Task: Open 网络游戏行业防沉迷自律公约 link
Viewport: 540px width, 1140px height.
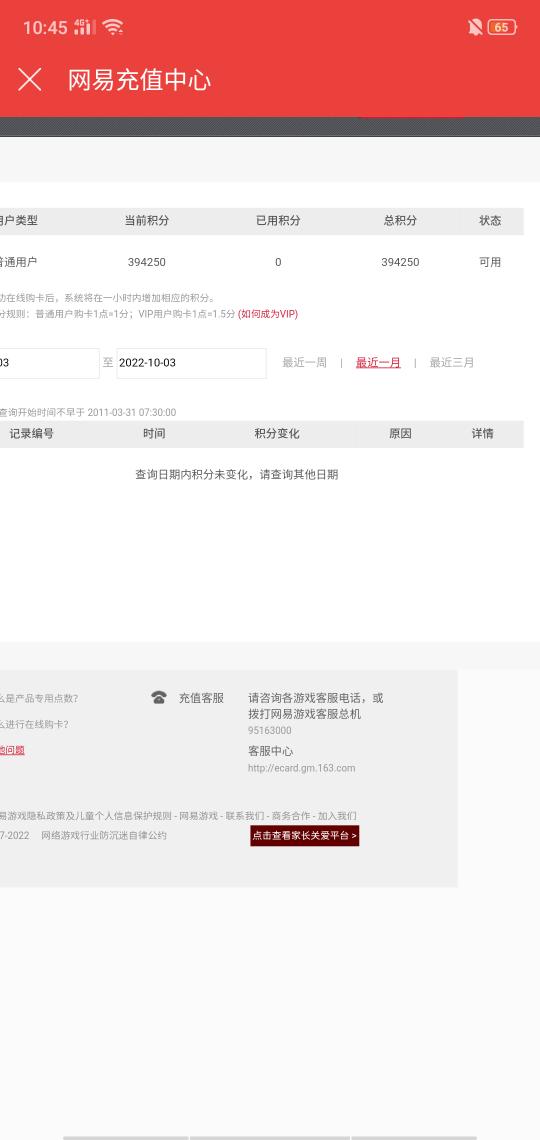Action: pos(104,835)
